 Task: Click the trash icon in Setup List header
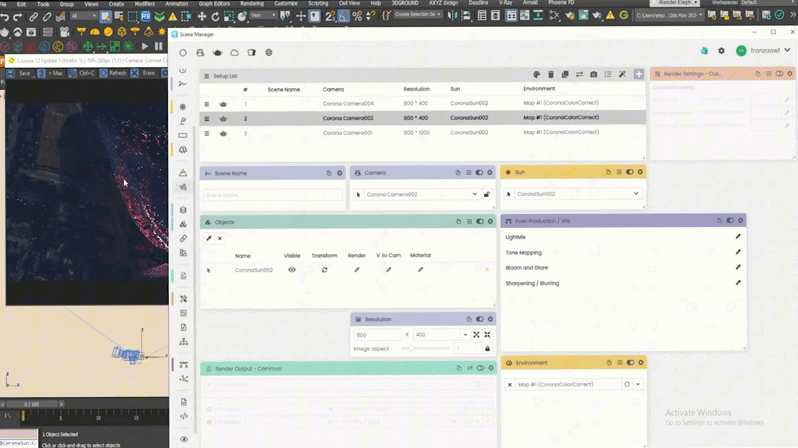click(x=551, y=74)
